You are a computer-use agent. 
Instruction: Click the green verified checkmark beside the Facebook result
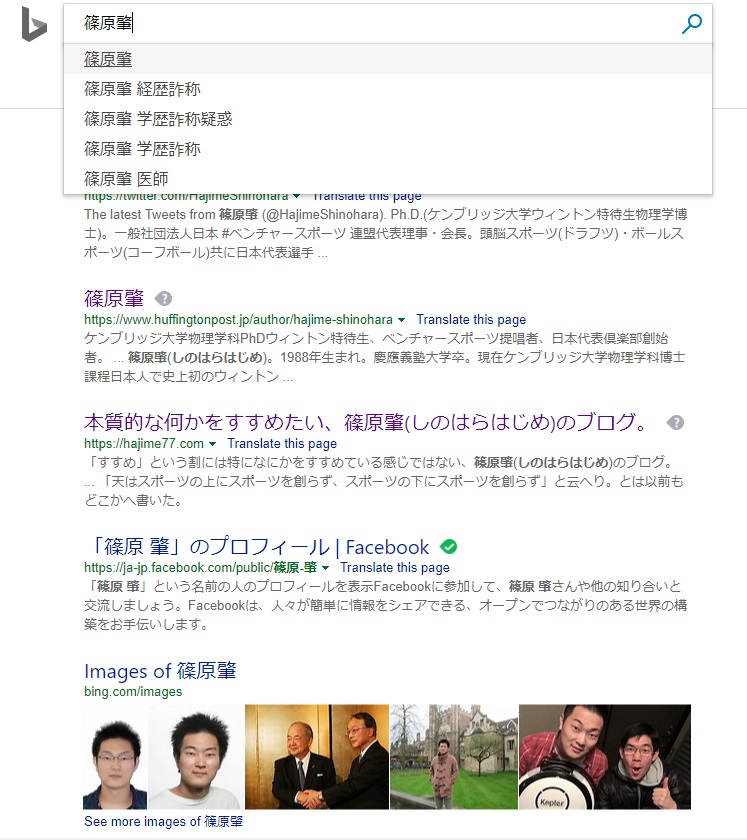[x=448, y=546]
